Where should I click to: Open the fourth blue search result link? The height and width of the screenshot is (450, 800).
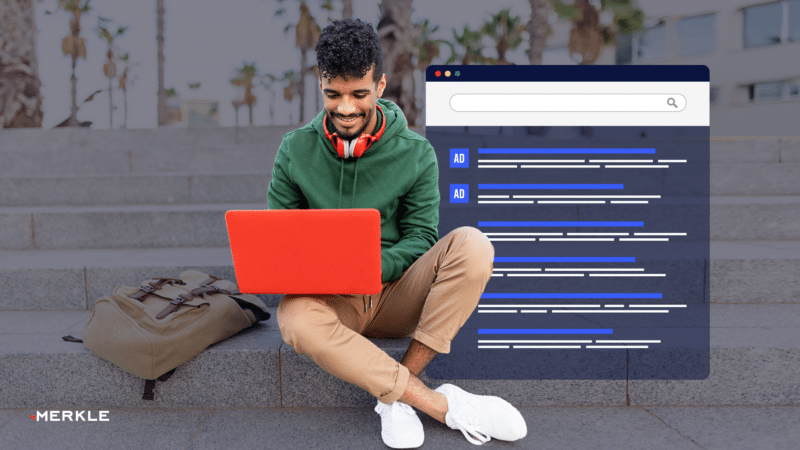coord(564,260)
